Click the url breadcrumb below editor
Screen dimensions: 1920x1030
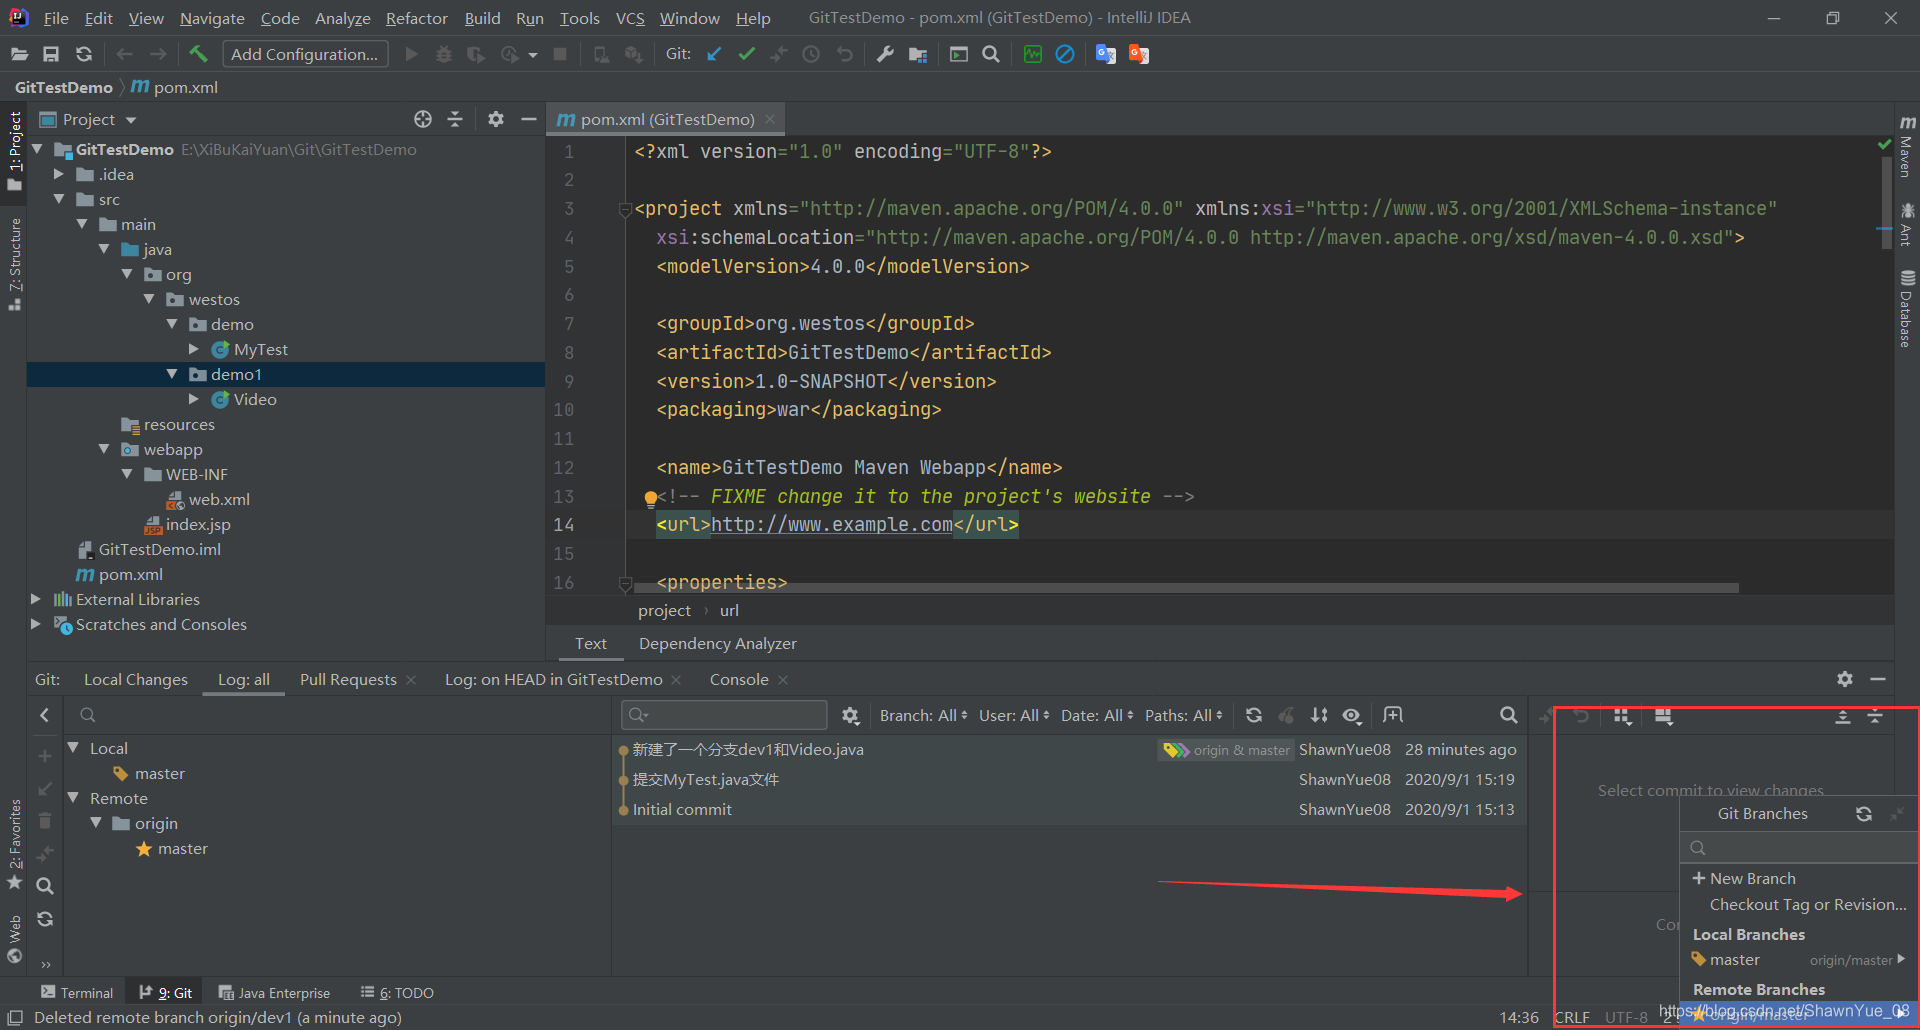click(729, 610)
